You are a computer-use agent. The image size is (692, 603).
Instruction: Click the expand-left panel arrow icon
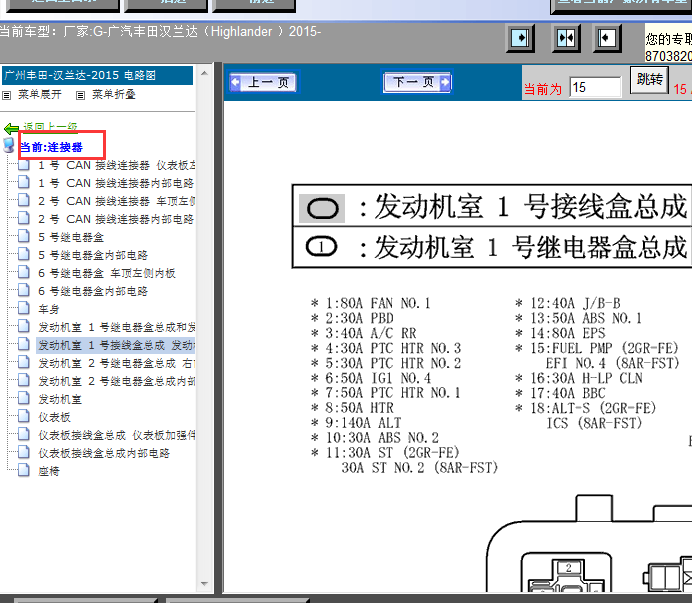pyautogui.click(x=608, y=38)
